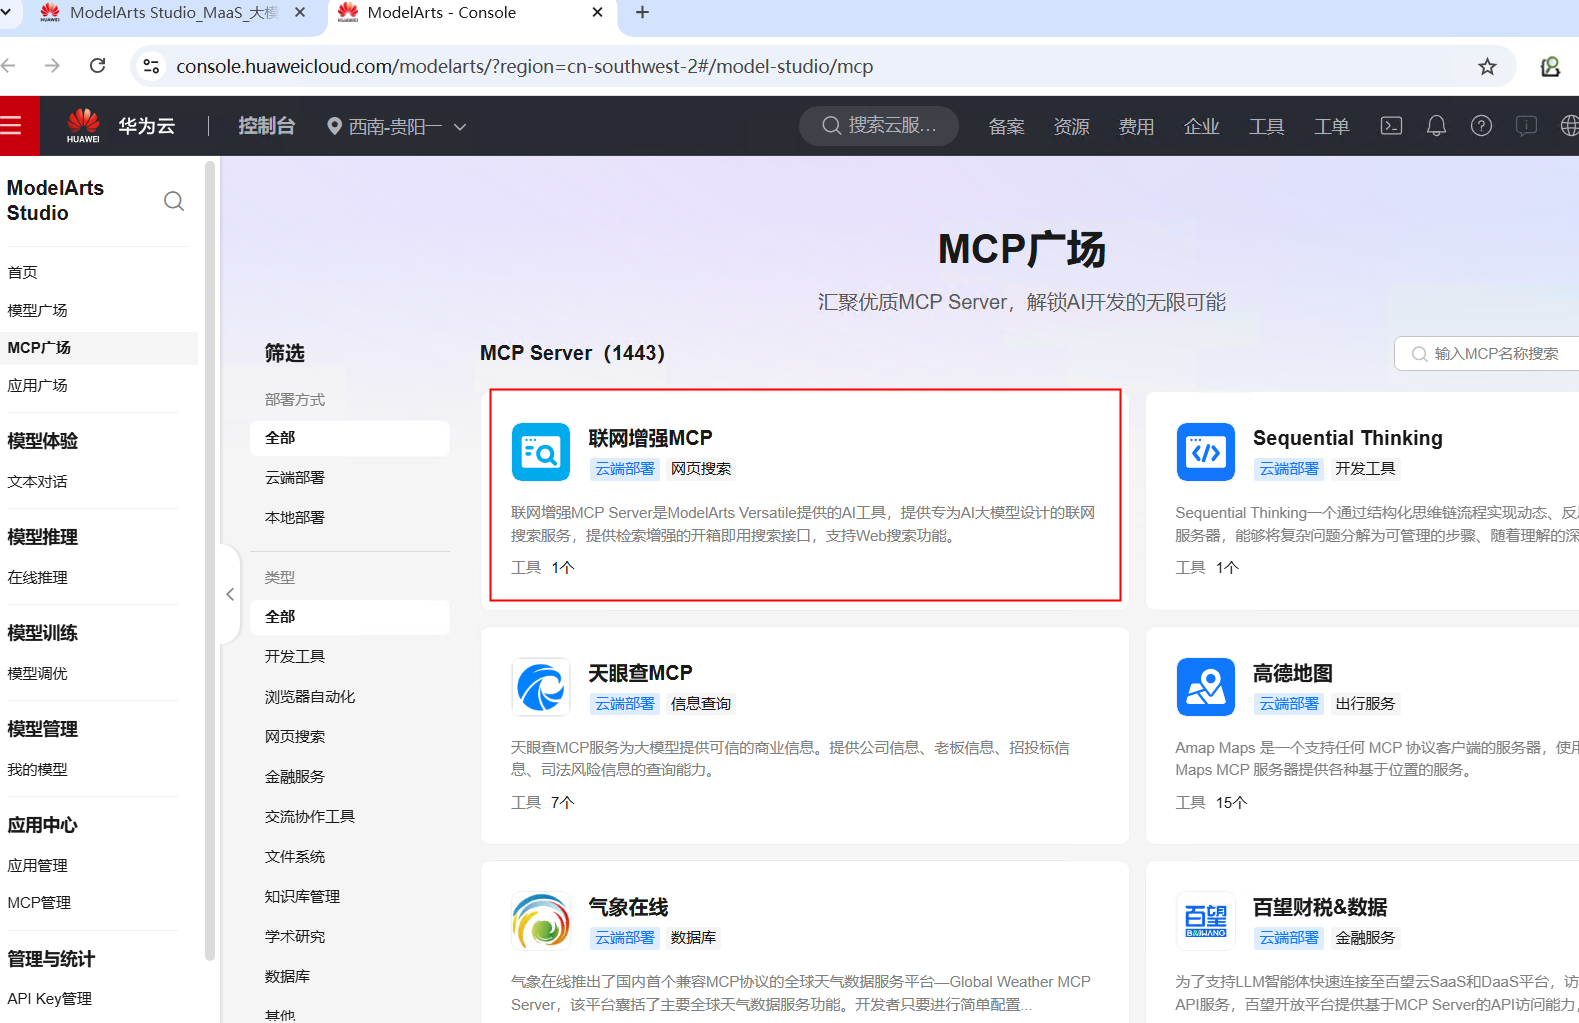Click the 天眼查MCP card icon
The width and height of the screenshot is (1579, 1023).
tap(541, 687)
